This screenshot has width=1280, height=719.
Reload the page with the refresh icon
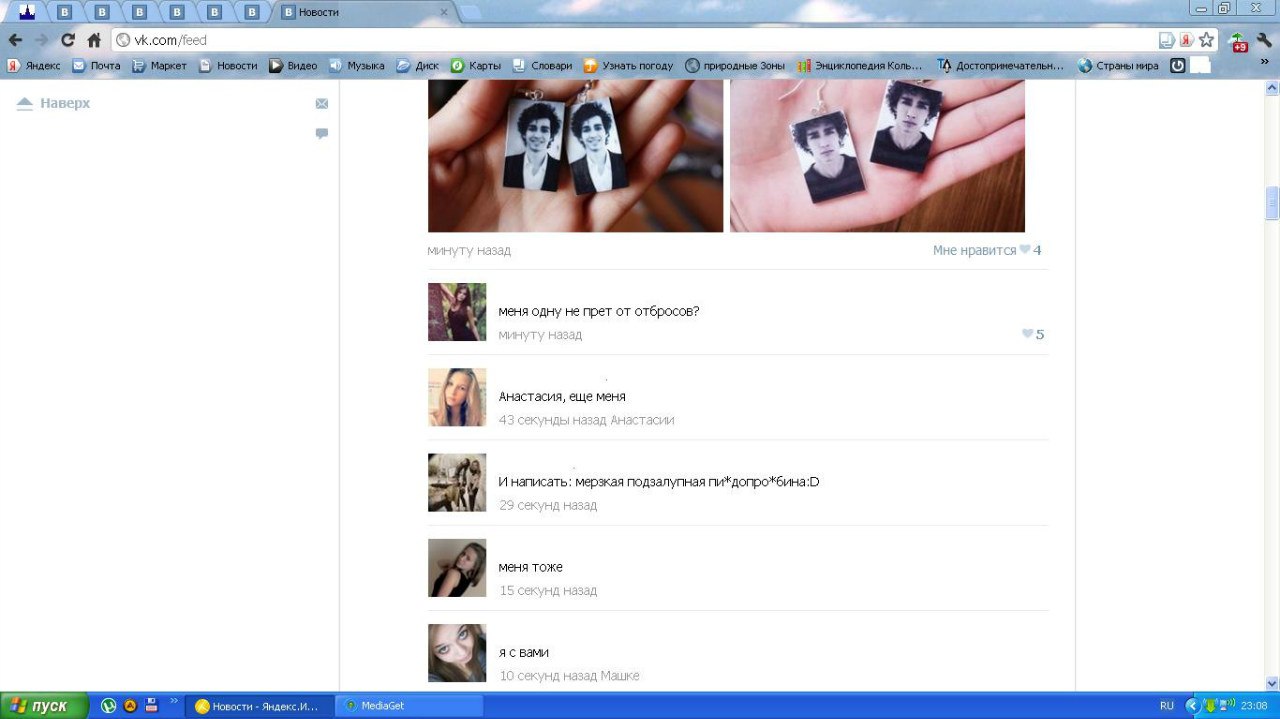[68, 40]
